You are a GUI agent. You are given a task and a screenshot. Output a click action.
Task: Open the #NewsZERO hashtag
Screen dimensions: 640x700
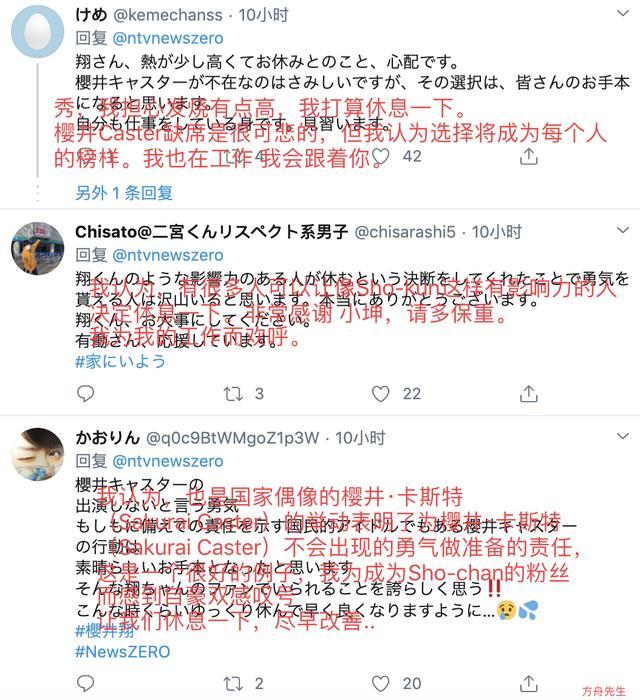[123, 651]
